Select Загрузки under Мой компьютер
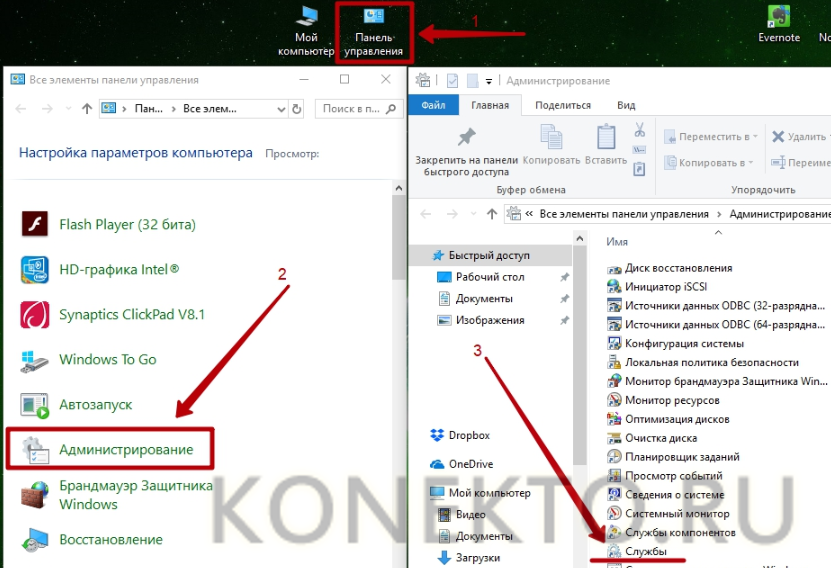The height and width of the screenshot is (568, 831). (x=469, y=557)
